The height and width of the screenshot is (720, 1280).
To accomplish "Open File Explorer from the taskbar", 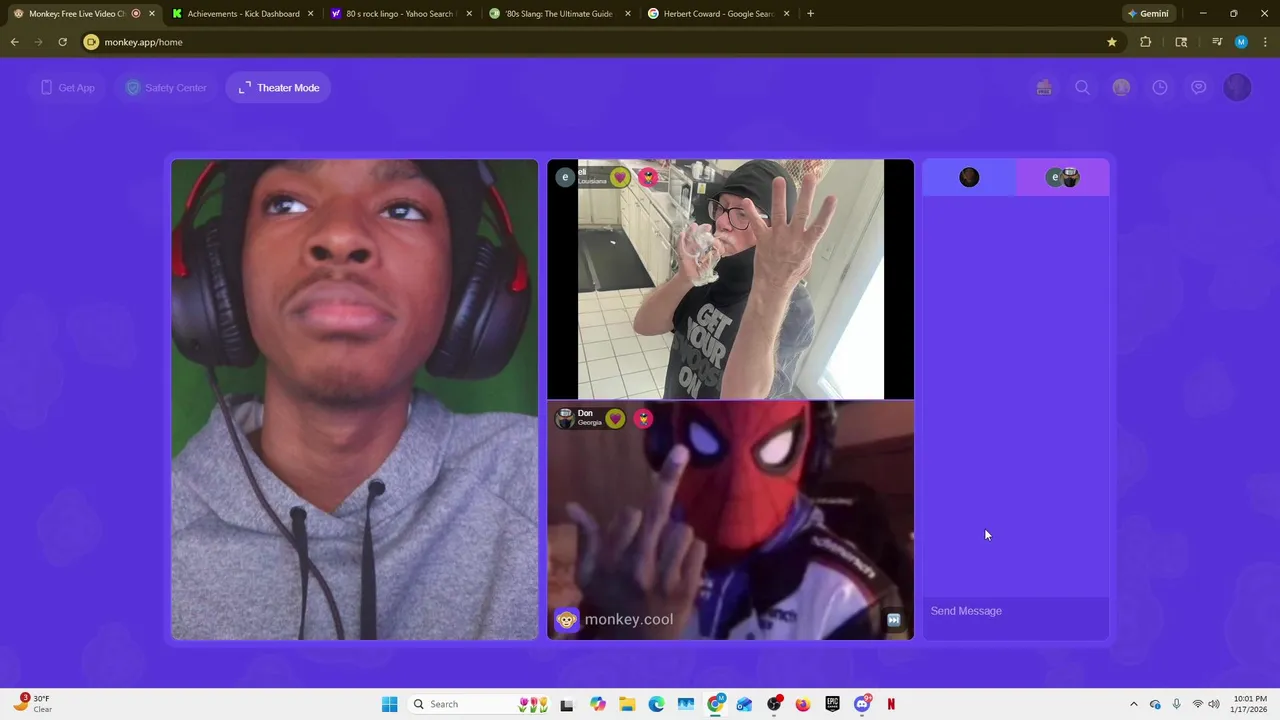I will [627, 704].
